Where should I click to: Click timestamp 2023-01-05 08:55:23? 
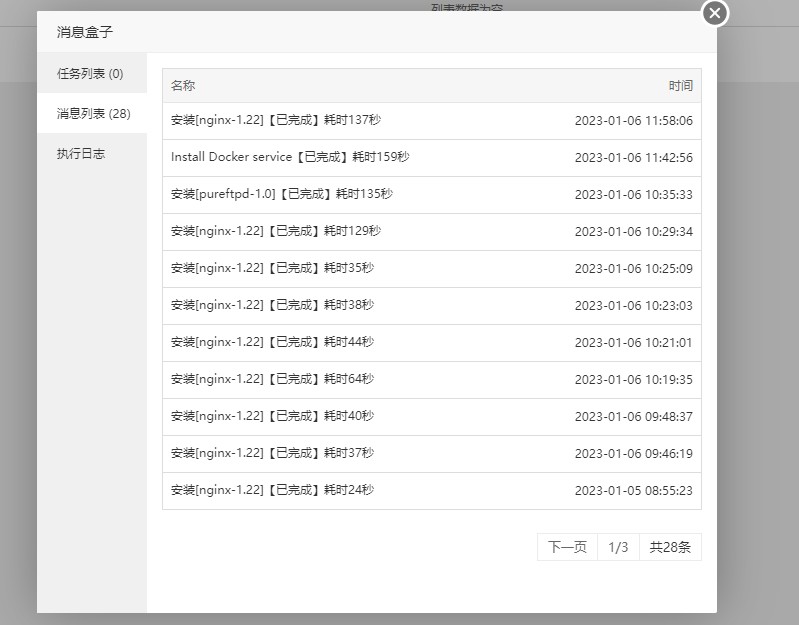click(633, 491)
